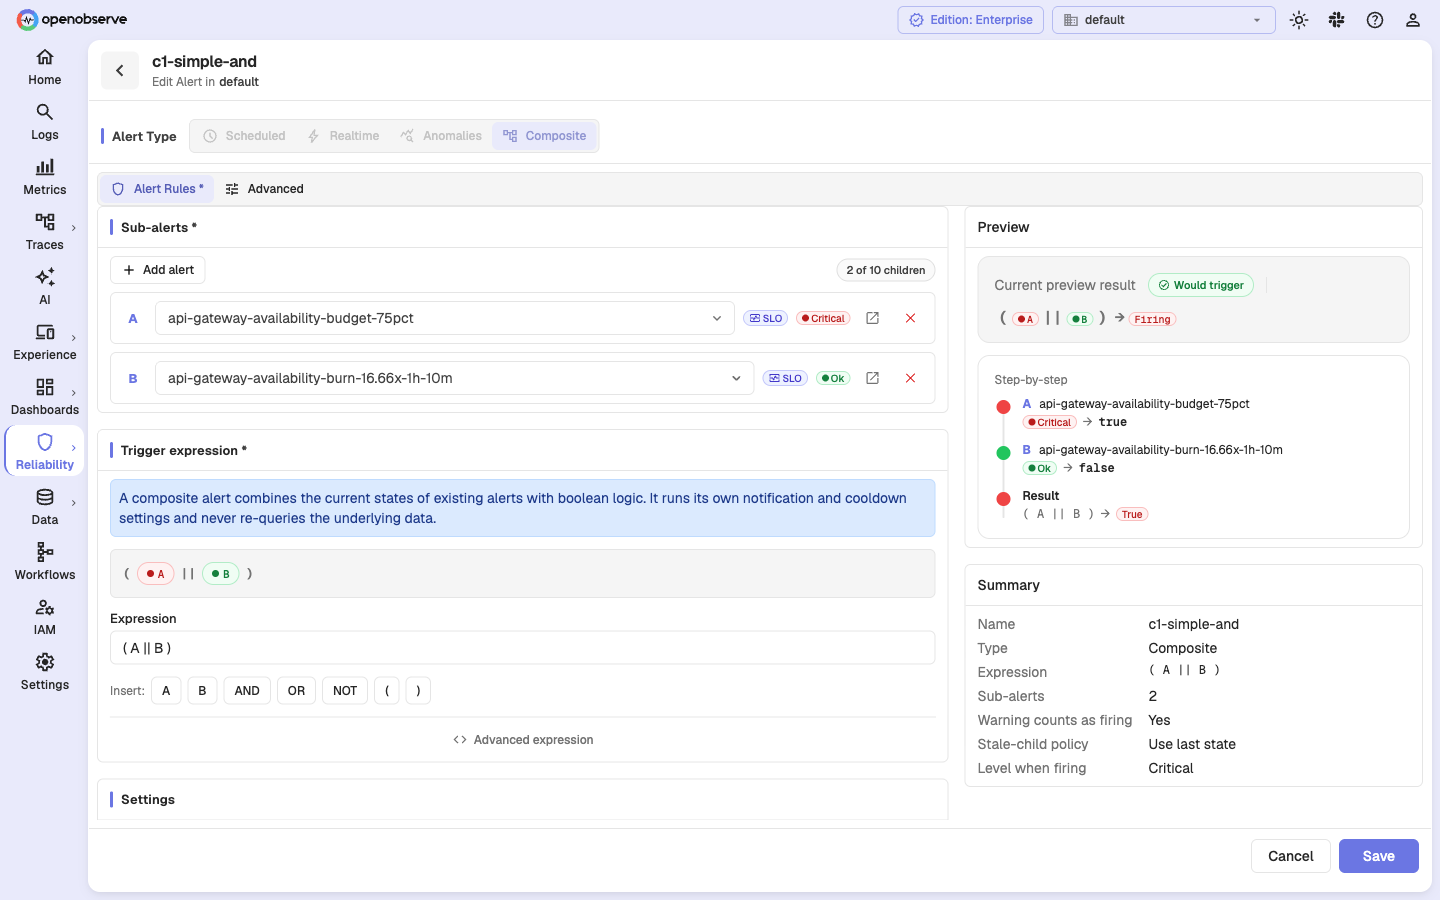Click 'Use last state' summary value

[x=1192, y=744]
